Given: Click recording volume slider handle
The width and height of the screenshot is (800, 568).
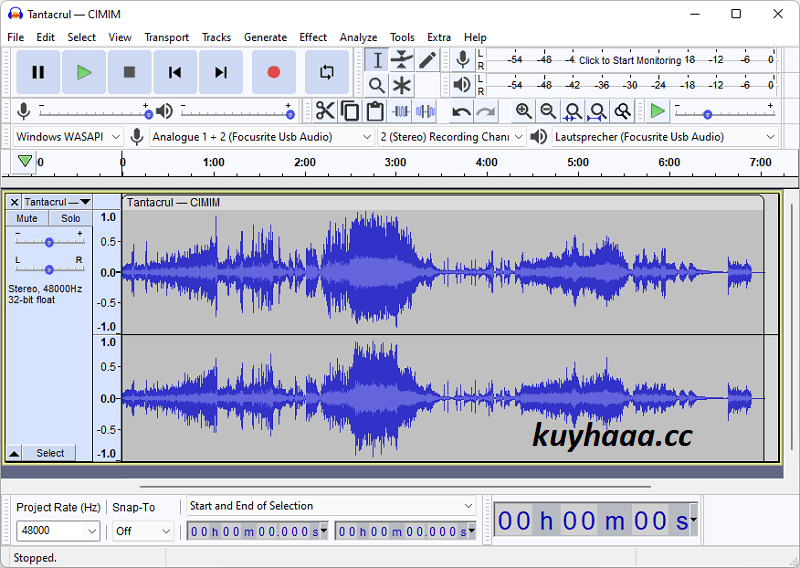Looking at the screenshot, I should pyautogui.click(x=148, y=115).
